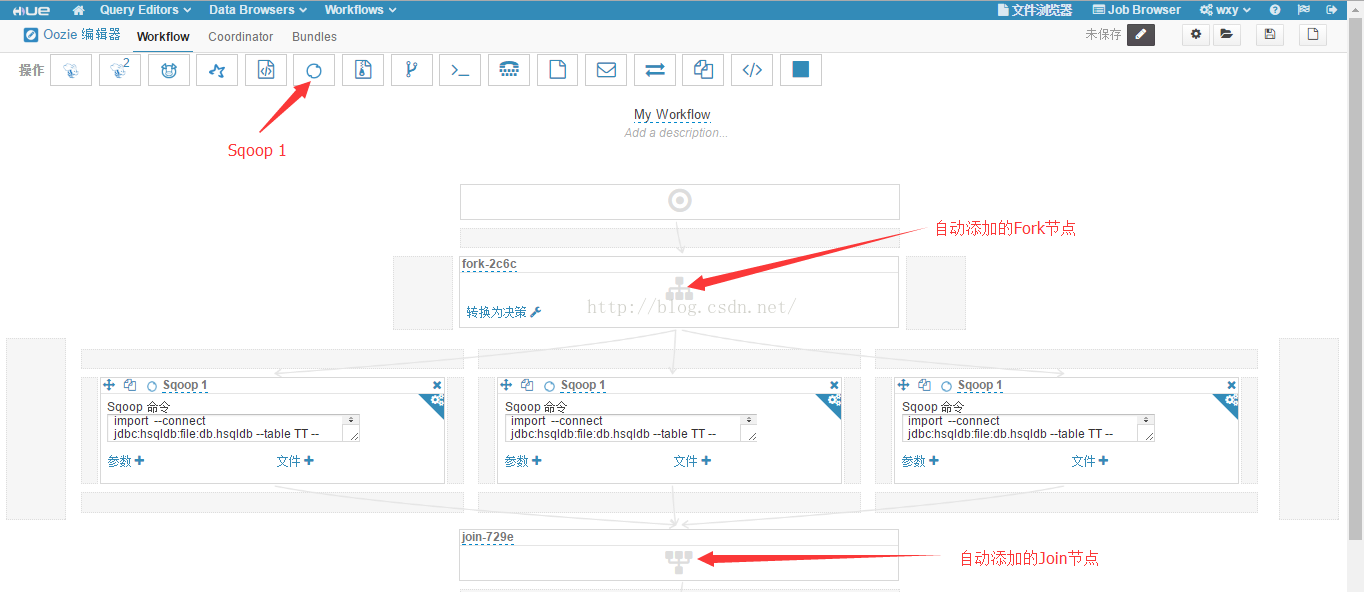Expand the Query Editors menu
Image resolution: width=1364 pixels, height=592 pixels.
[146, 10]
